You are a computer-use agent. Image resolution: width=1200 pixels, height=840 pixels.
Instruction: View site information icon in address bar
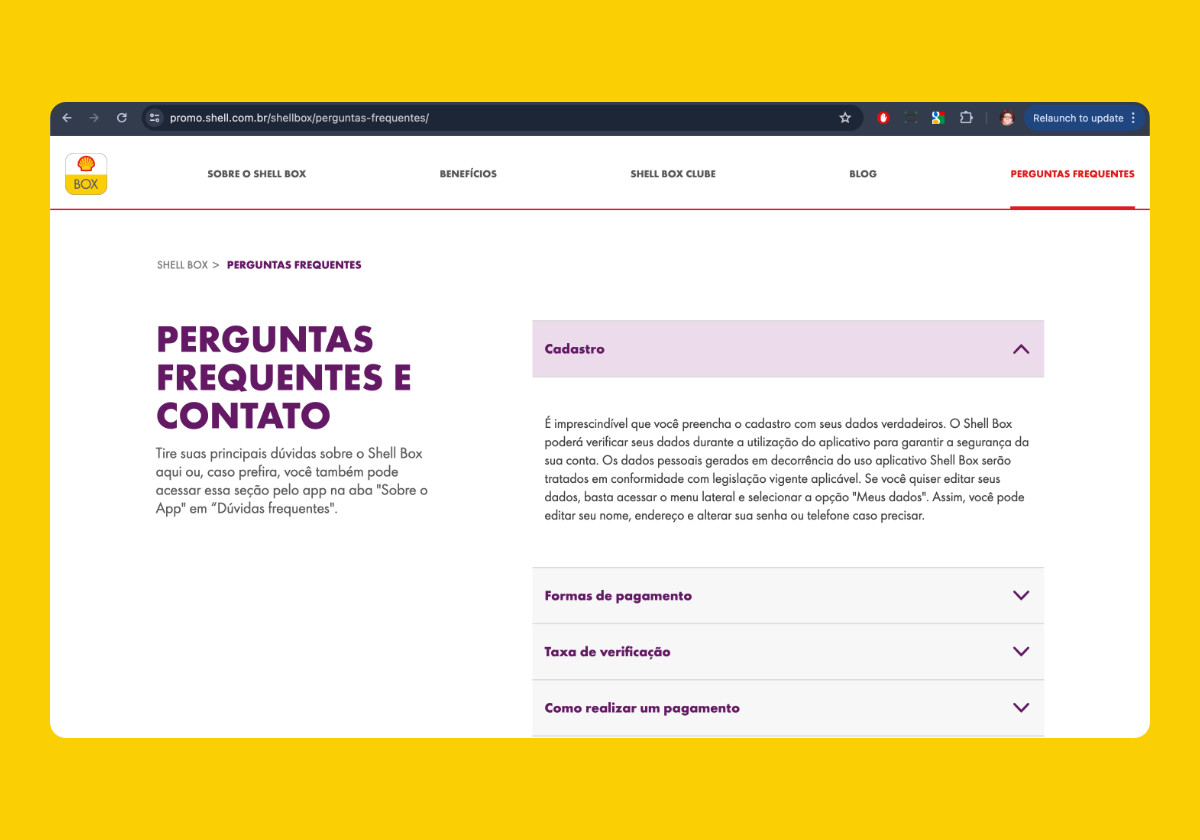[x=154, y=118]
